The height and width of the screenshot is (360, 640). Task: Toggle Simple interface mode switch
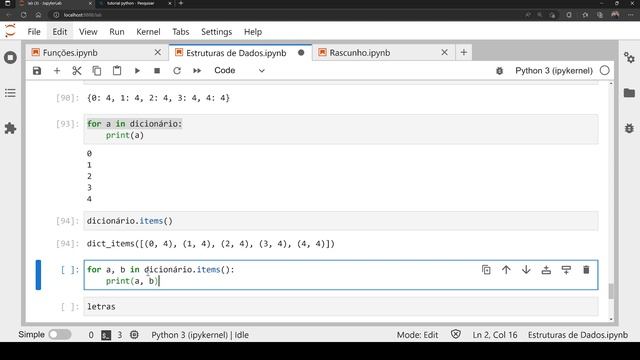click(x=60, y=335)
